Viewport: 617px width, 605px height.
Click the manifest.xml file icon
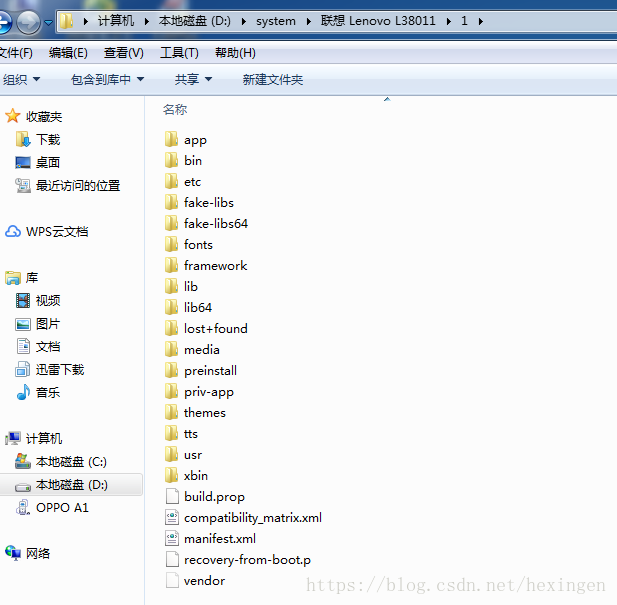click(172, 538)
